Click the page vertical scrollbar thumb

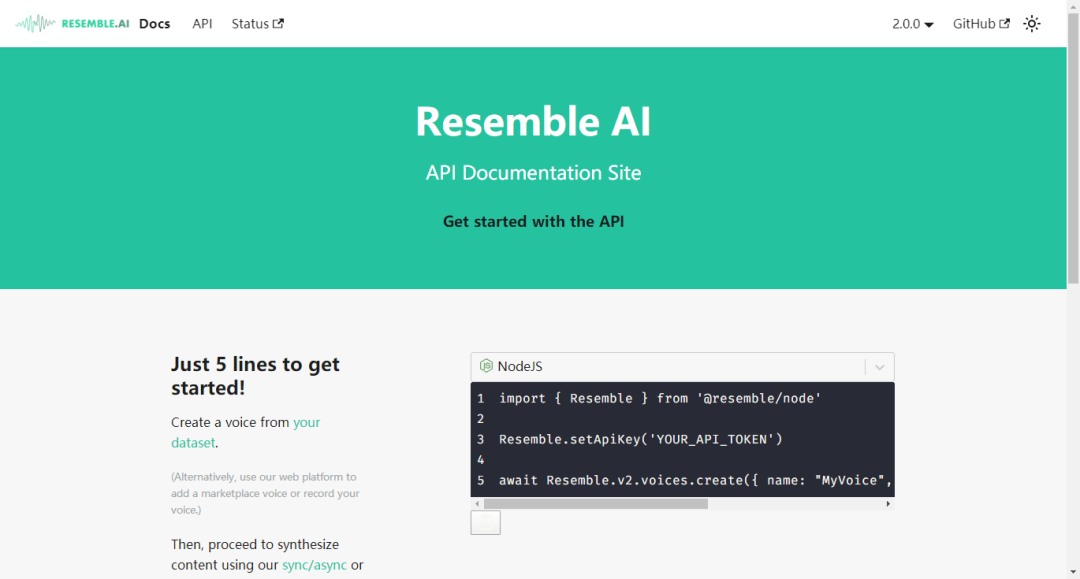[1073, 147]
